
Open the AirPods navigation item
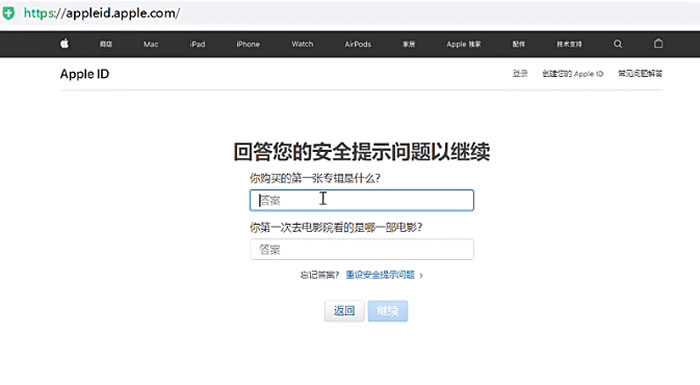coord(358,44)
